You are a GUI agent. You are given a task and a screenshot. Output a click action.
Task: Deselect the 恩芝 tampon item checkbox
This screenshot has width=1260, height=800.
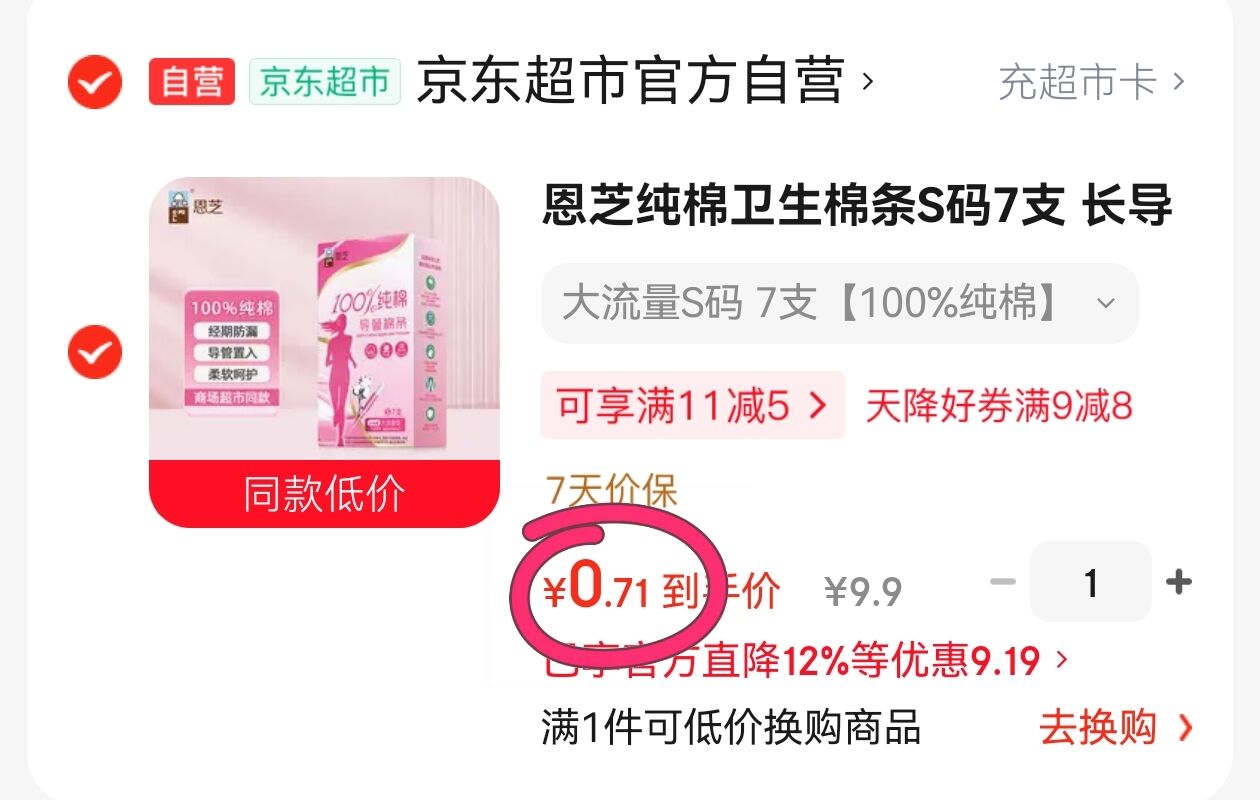(95, 351)
